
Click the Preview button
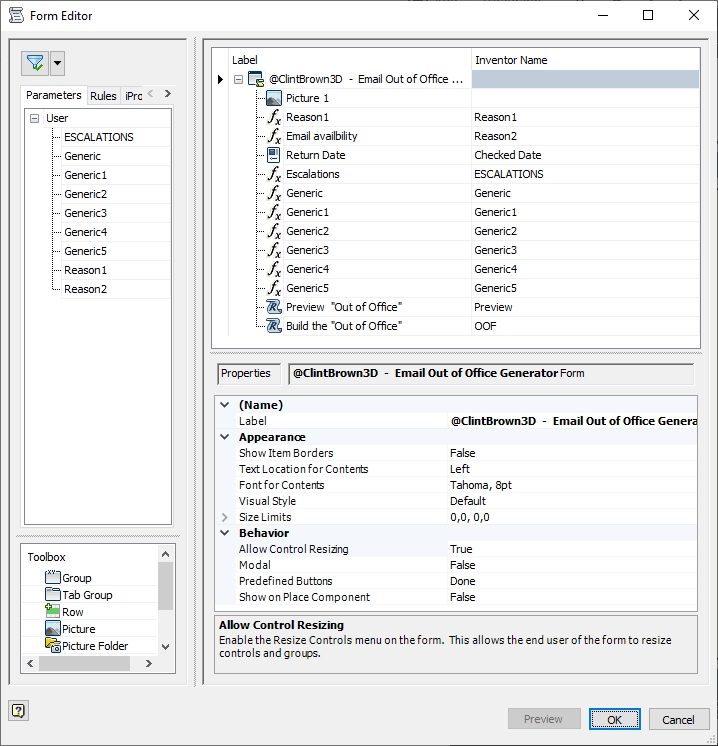tap(544, 719)
